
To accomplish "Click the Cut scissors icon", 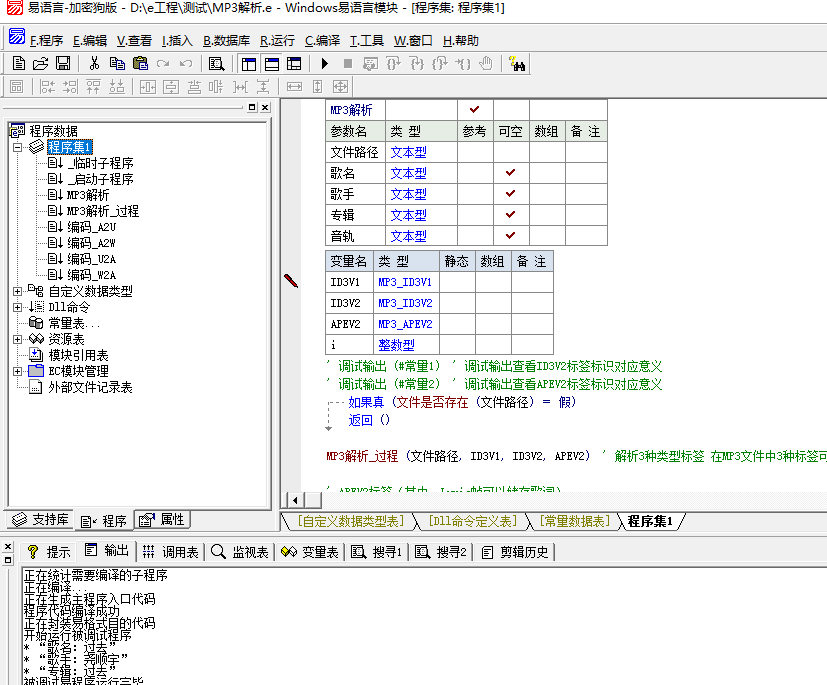I will 94,64.
